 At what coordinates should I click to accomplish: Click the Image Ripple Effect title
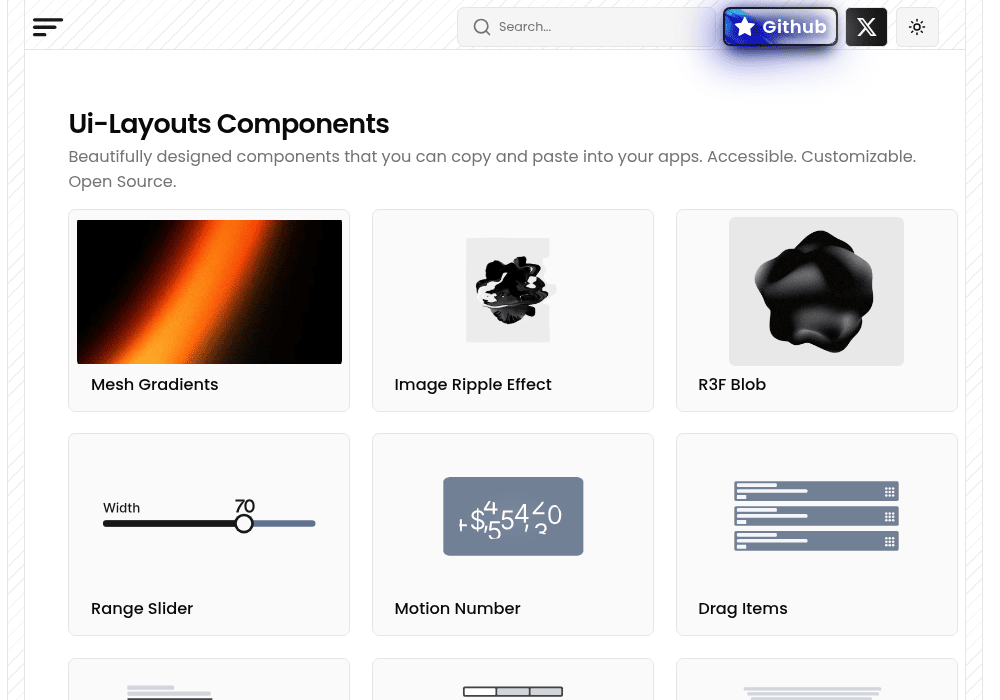pos(473,384)
